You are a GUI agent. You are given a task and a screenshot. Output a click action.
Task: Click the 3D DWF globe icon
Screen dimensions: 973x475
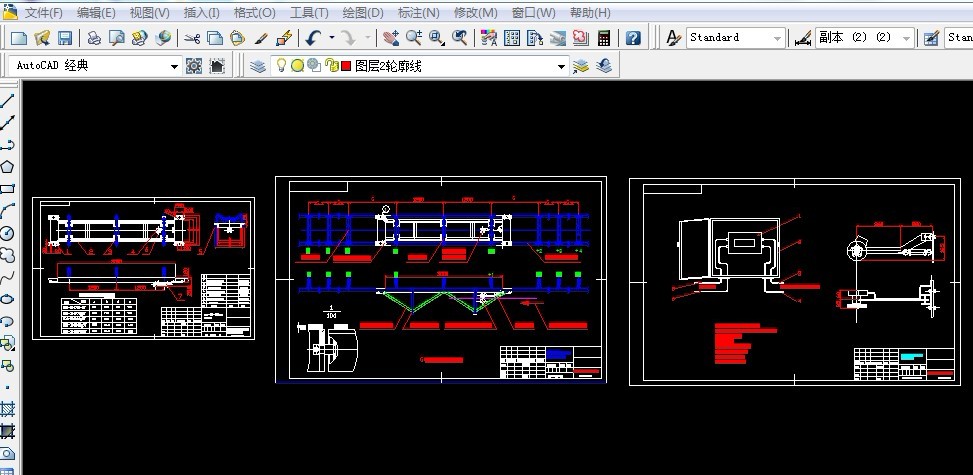pos(163,38)
